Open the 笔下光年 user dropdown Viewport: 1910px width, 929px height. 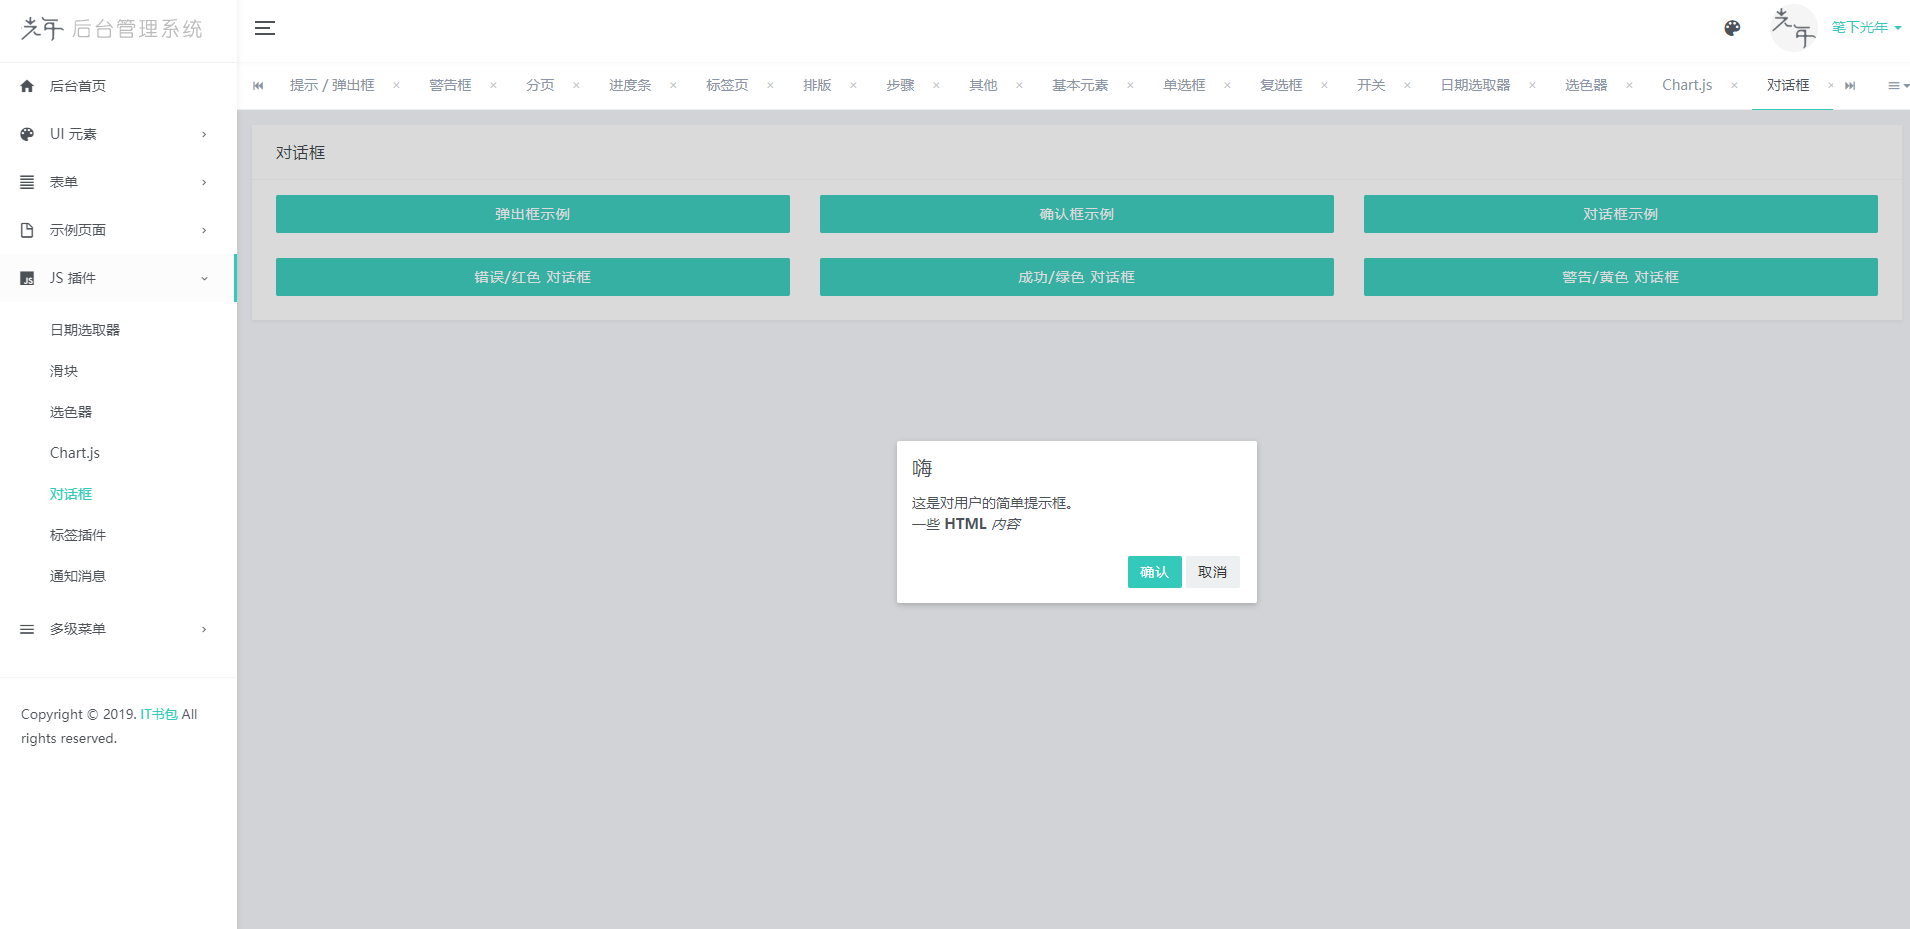(x=1866, y=27)
